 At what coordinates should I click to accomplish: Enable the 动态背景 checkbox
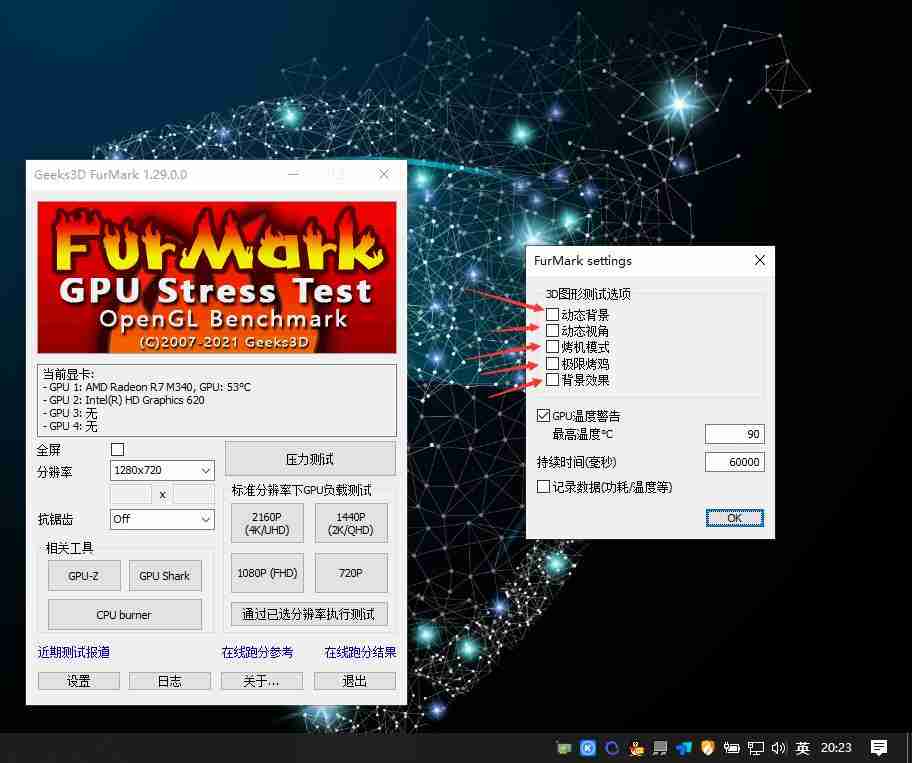click(x=553, y=315)
